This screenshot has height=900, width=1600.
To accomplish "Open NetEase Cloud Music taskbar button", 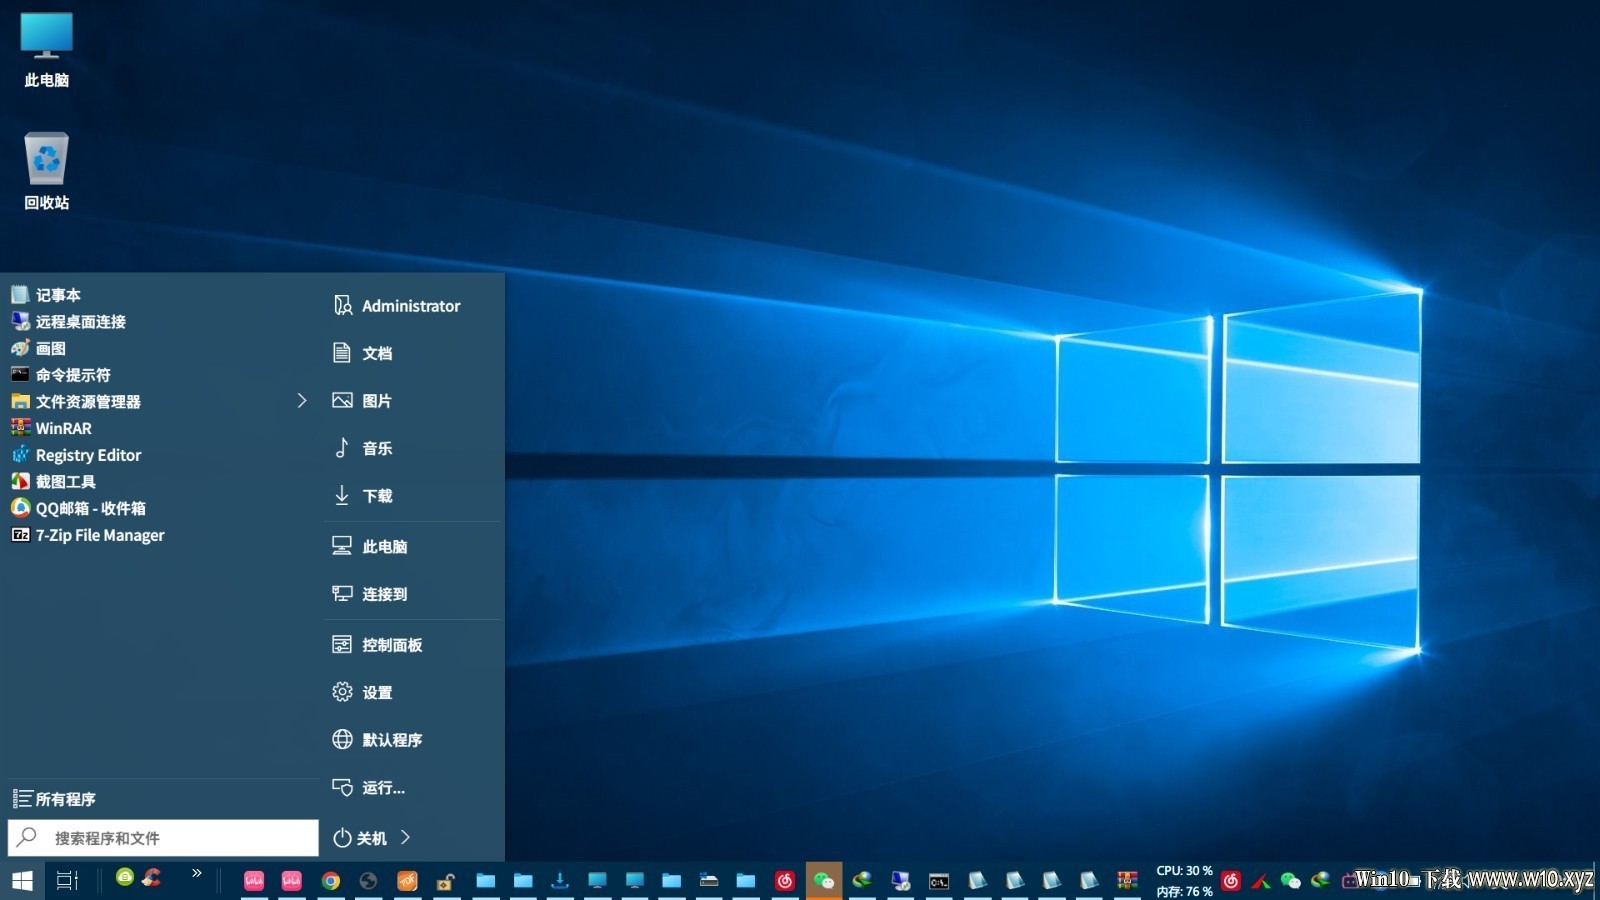I will click(785, 881).
